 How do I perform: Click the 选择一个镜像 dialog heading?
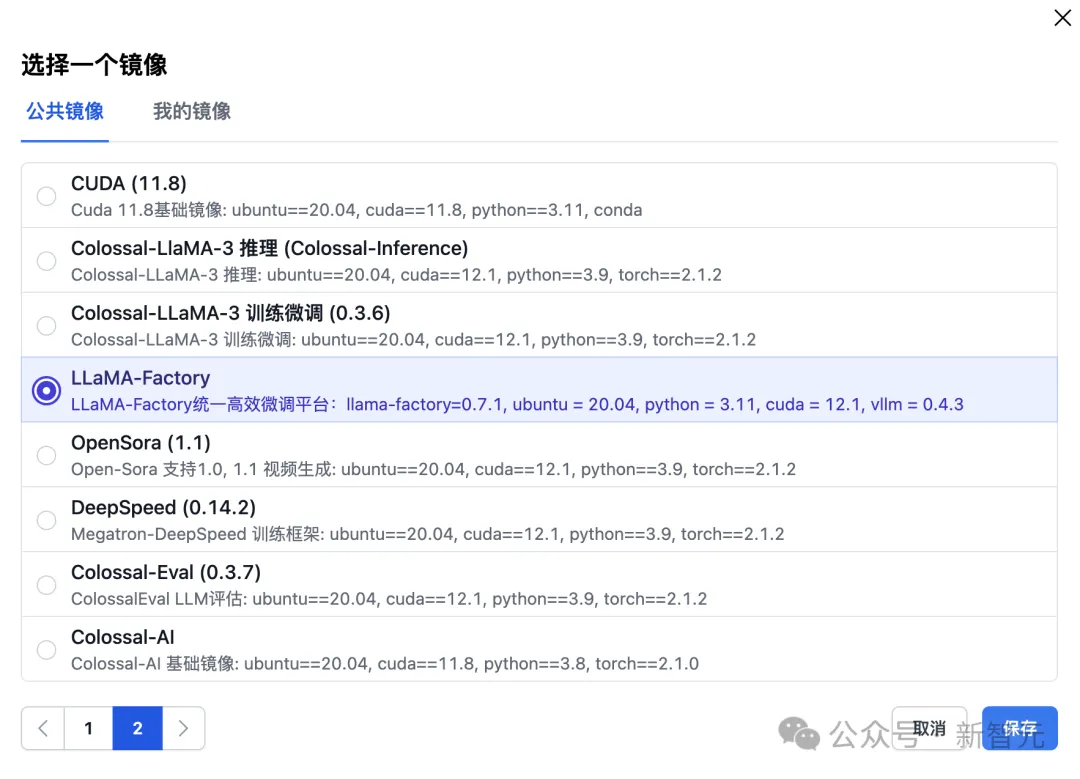point(94,65)
